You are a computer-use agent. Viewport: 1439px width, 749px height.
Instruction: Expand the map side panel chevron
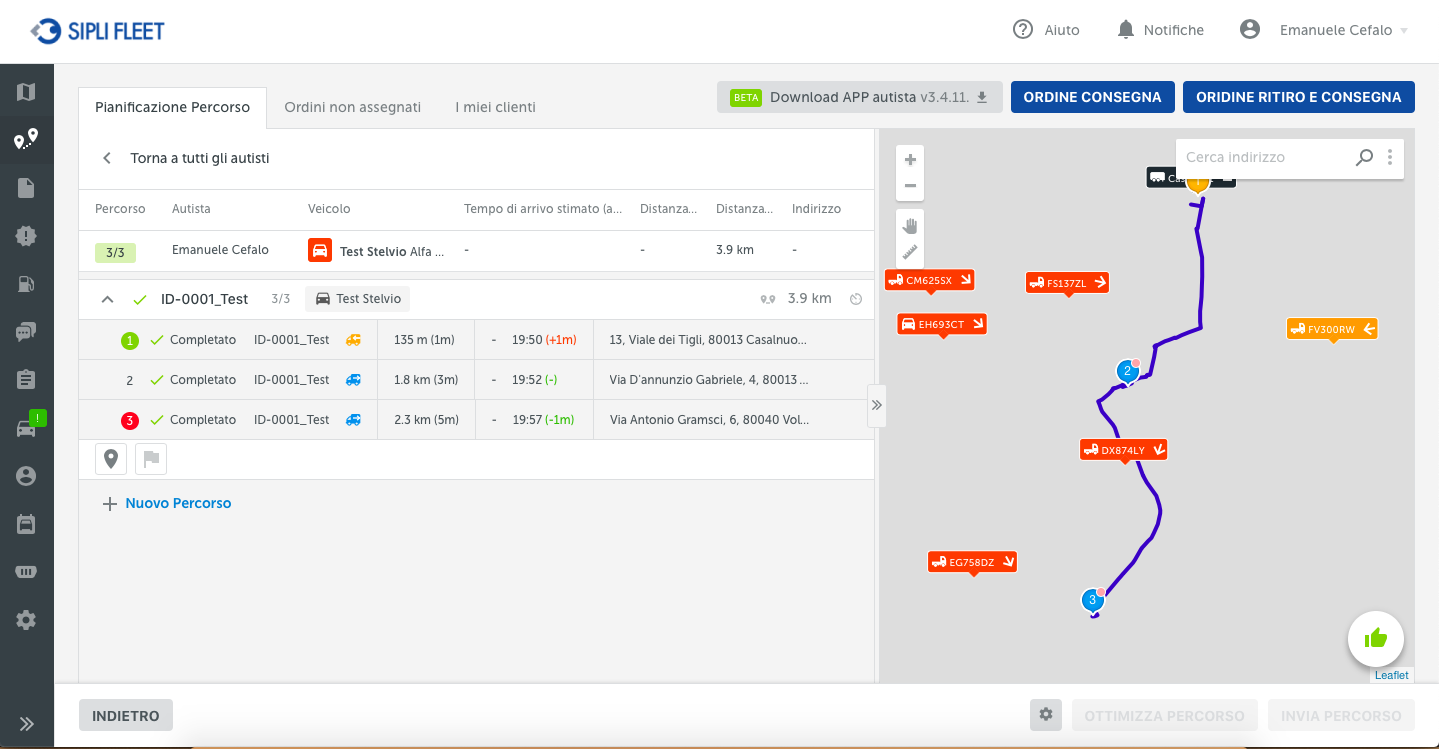tap(877, 405)
